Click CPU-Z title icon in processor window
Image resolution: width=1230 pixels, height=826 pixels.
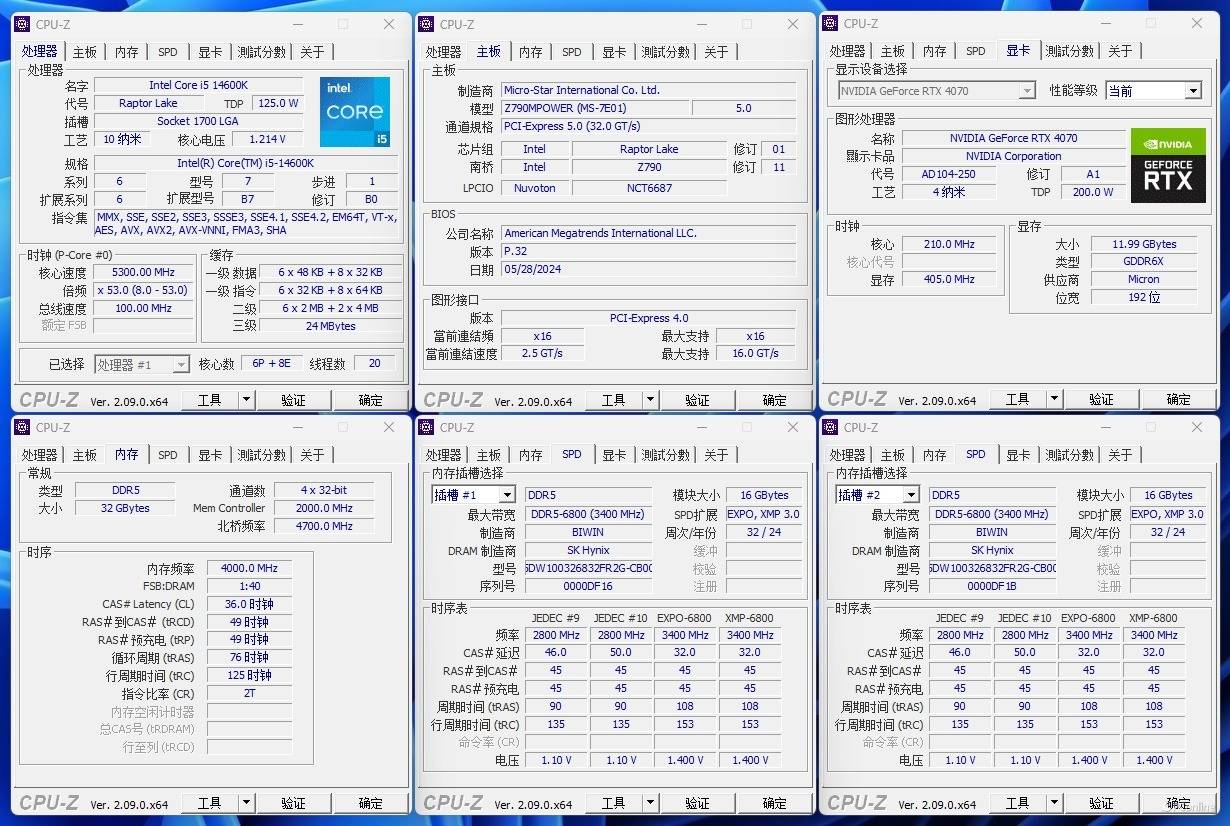click(23, 24)
